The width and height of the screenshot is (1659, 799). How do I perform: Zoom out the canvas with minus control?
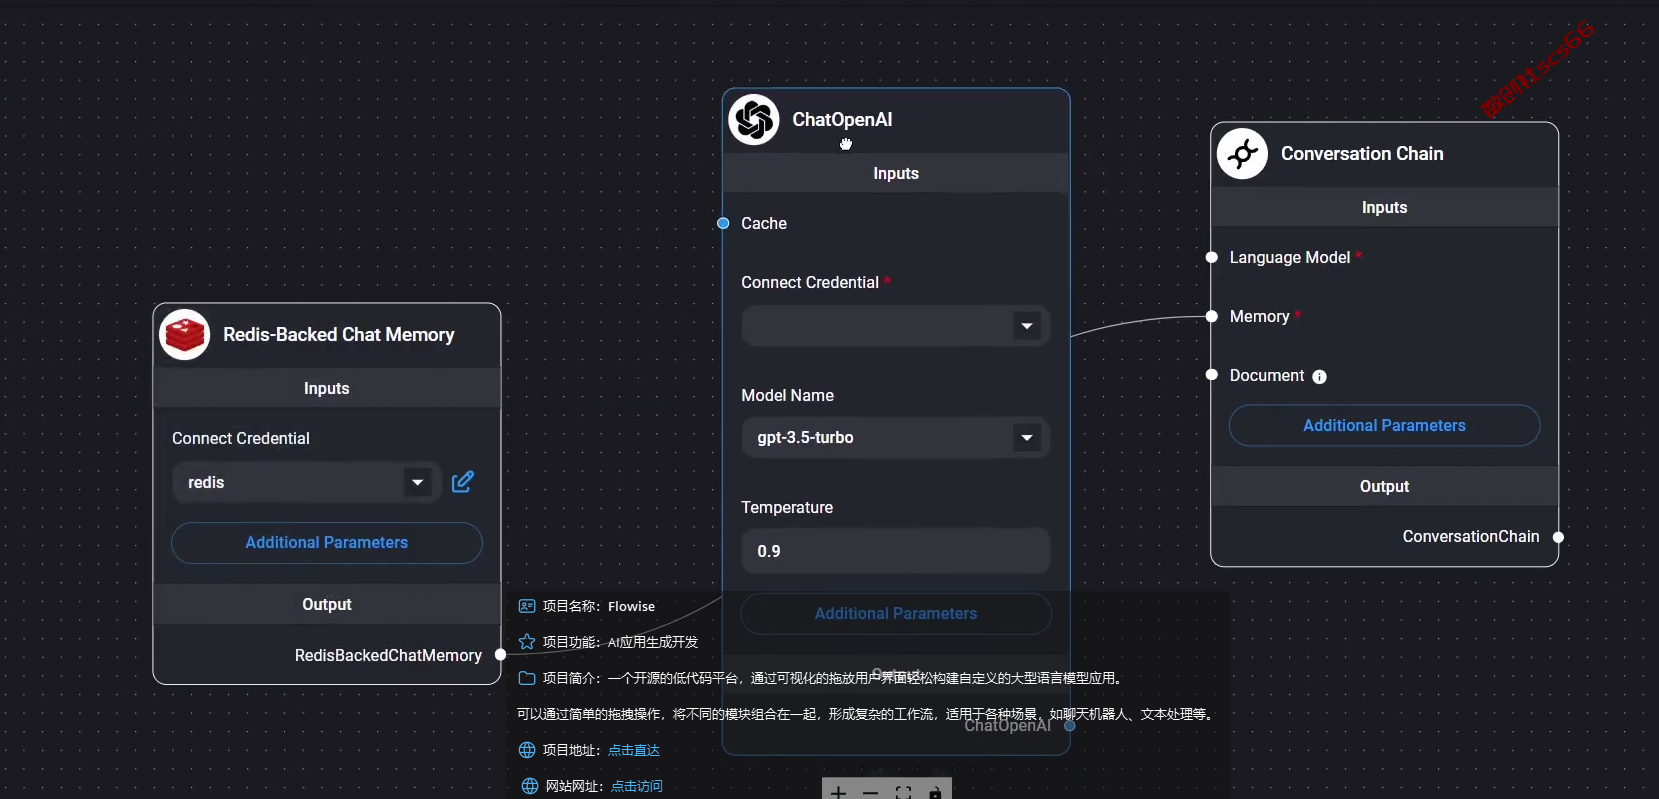click(870, 793)
